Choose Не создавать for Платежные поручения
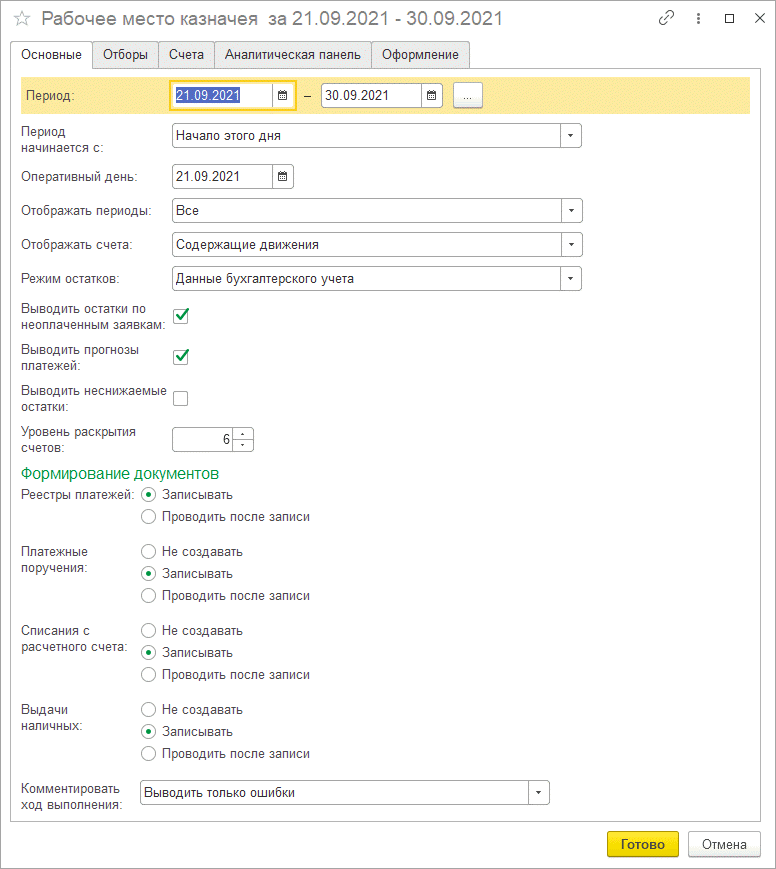Screen dimensions: 776x869 [149, 551]
